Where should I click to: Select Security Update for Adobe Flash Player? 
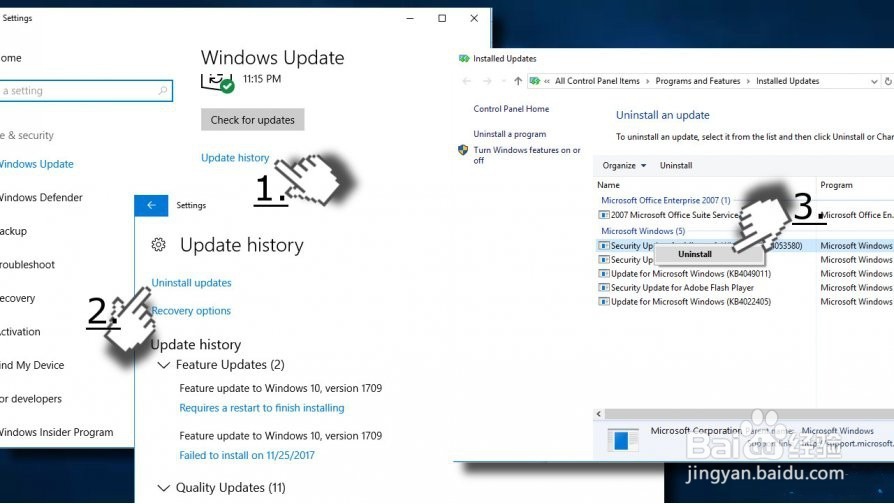pos(682,288)
